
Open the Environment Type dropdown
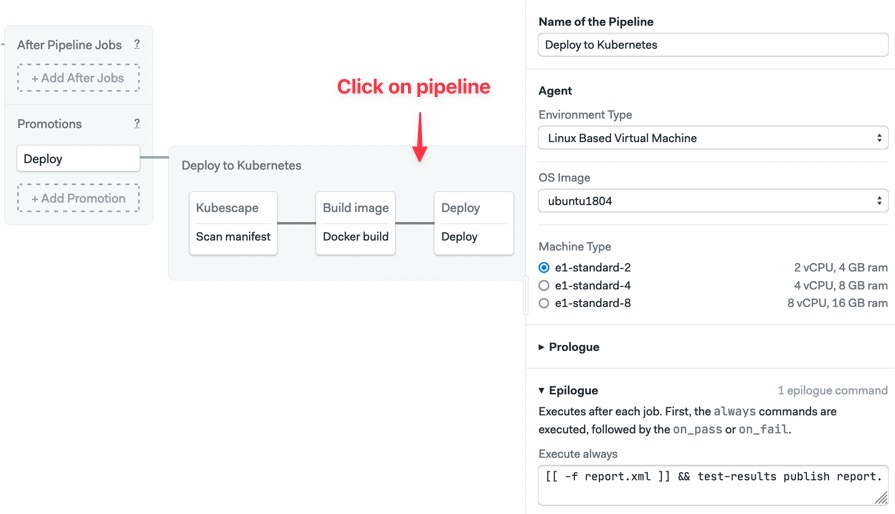712,138
